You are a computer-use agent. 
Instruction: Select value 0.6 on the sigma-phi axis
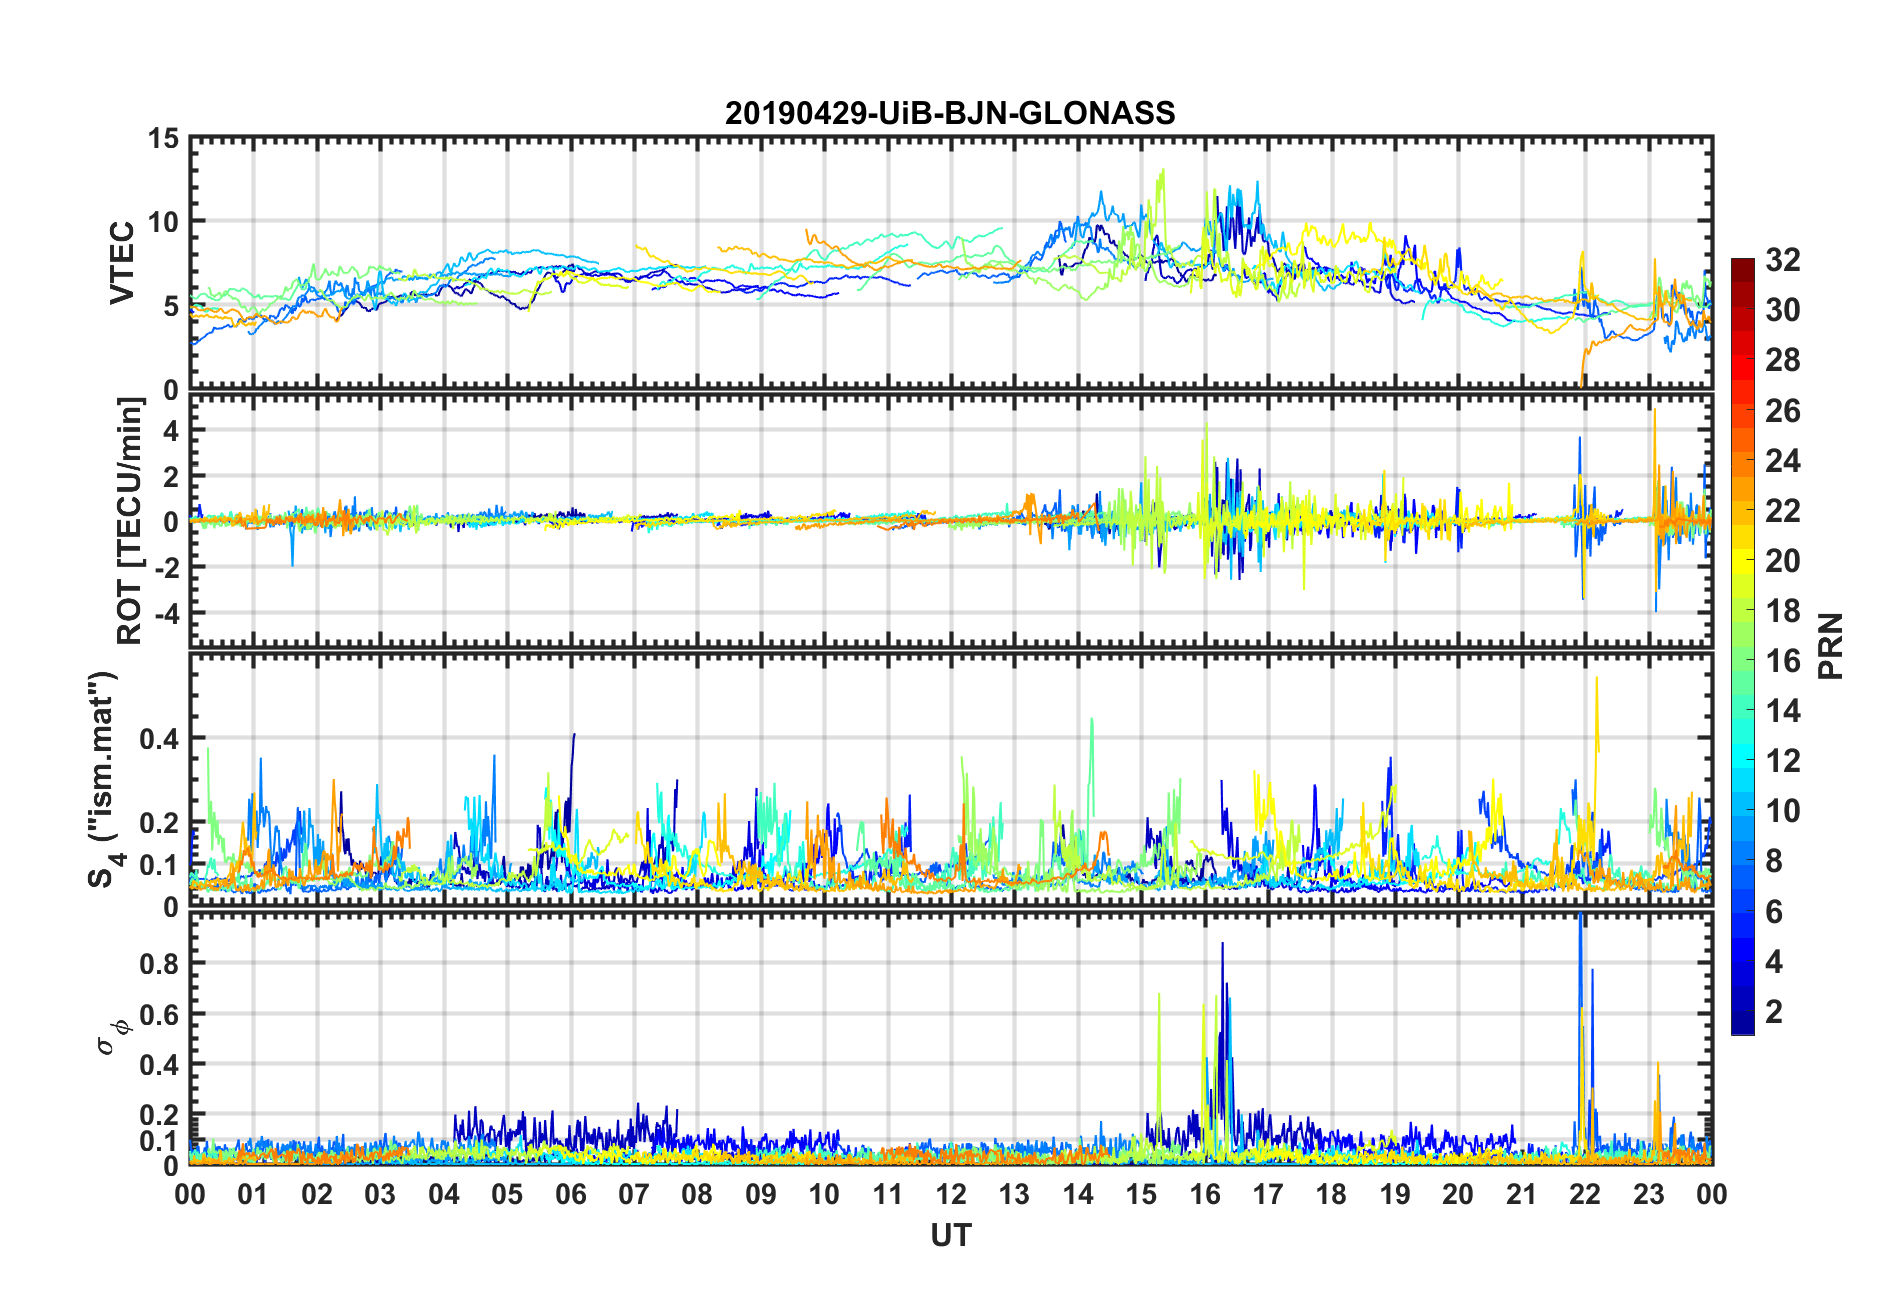tap(159, 1014)
